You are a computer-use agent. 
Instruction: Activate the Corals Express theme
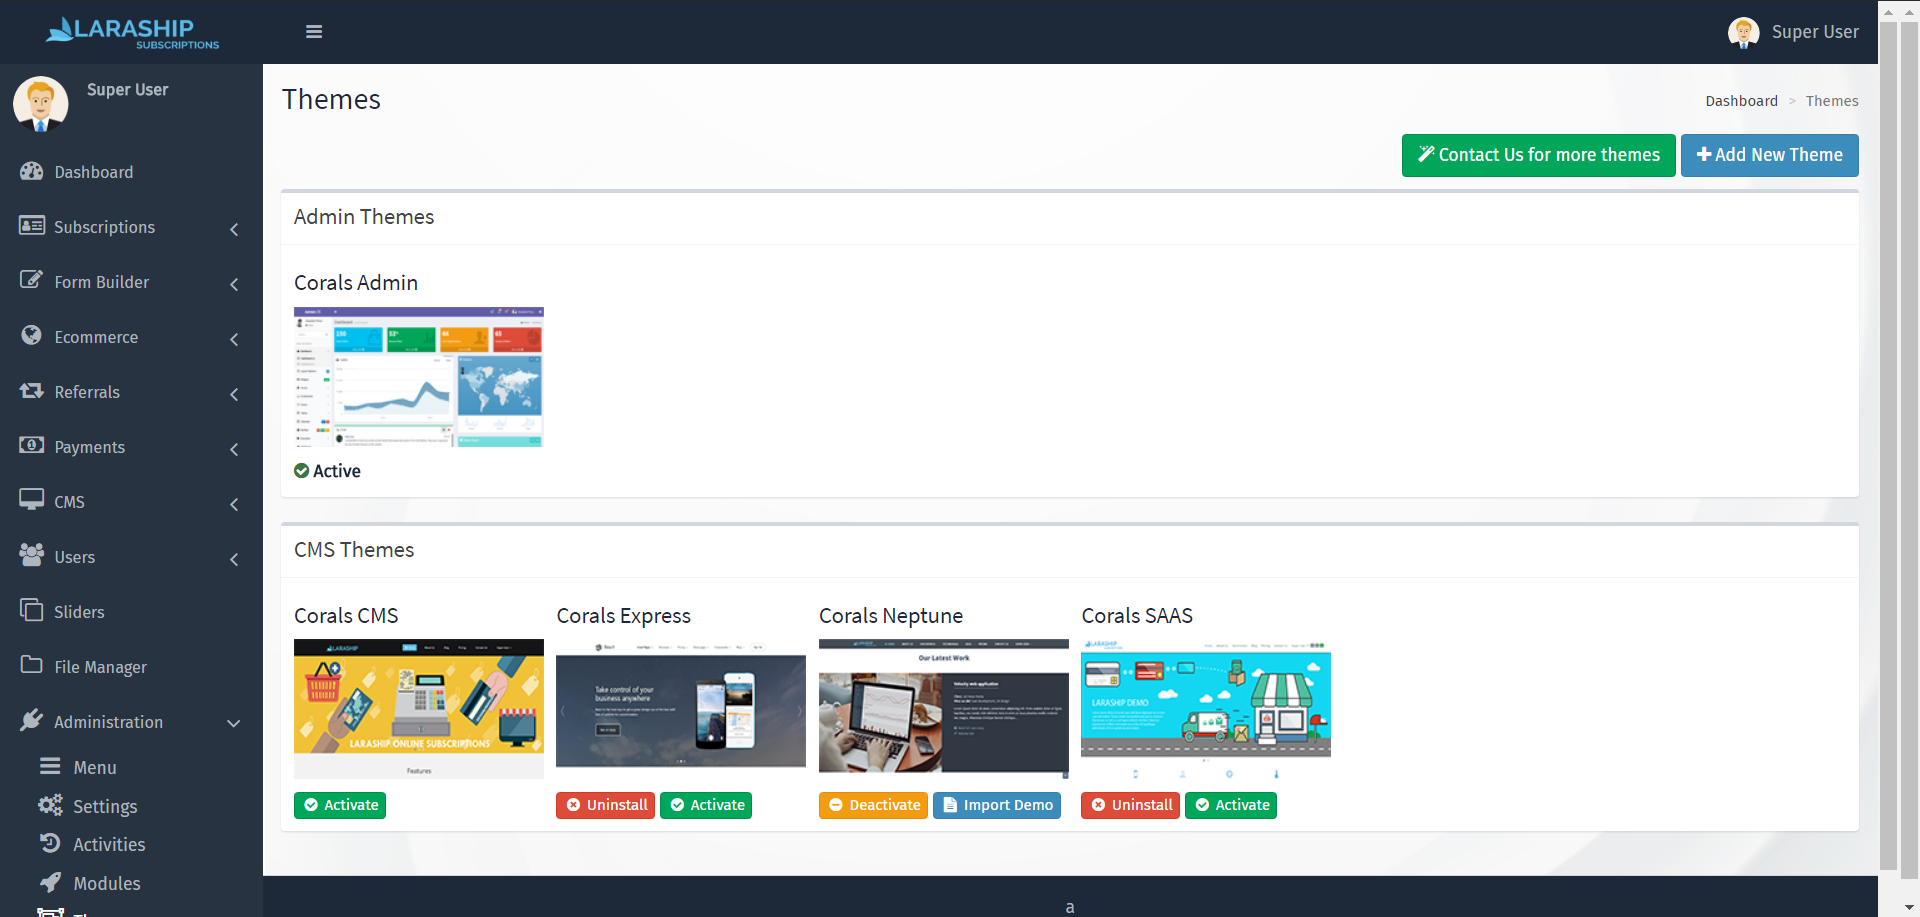click(706, 805)
